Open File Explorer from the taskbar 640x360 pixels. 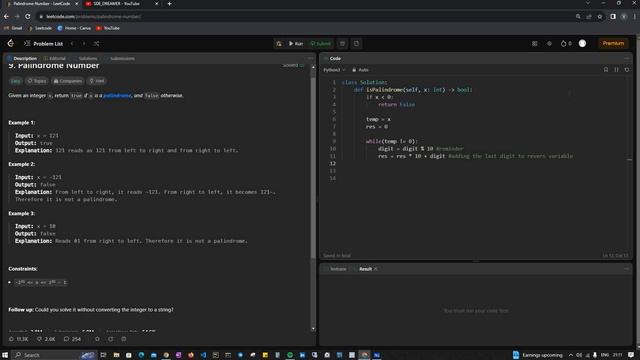coord(116,355)
